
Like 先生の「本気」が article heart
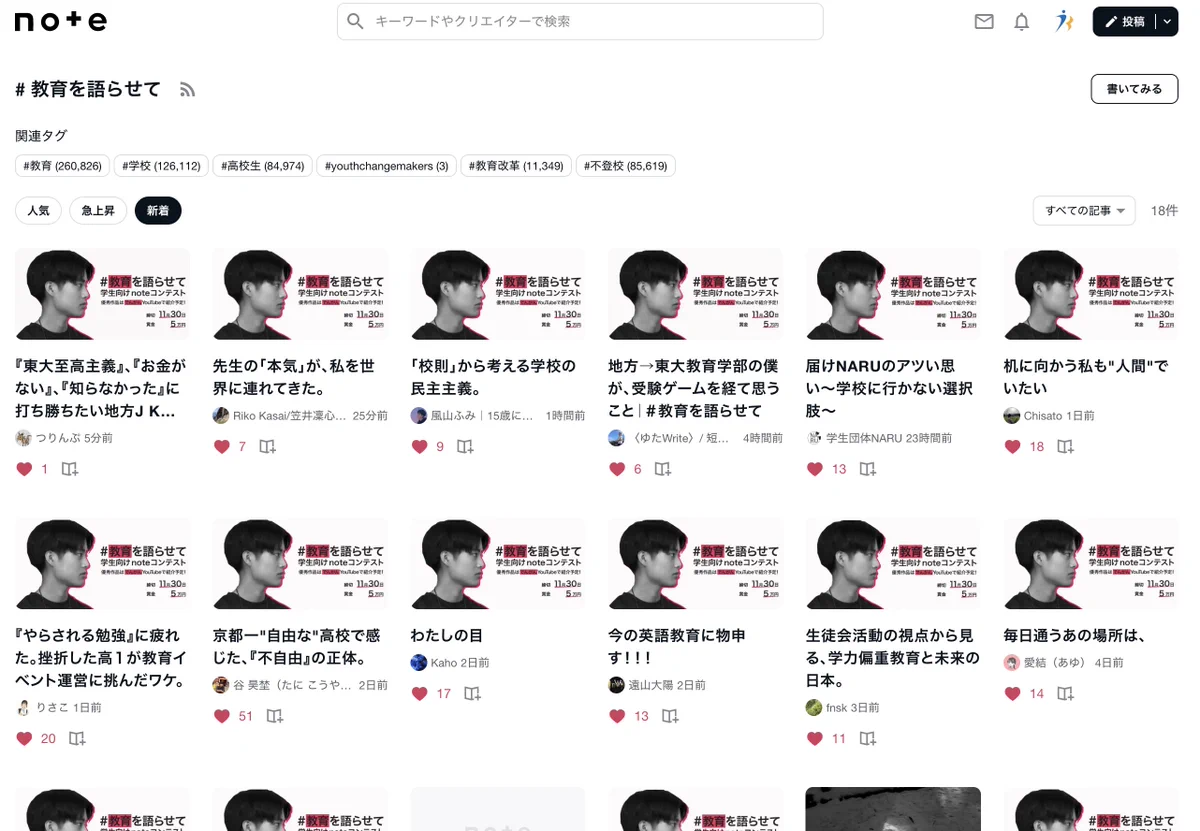coord(222,446)
